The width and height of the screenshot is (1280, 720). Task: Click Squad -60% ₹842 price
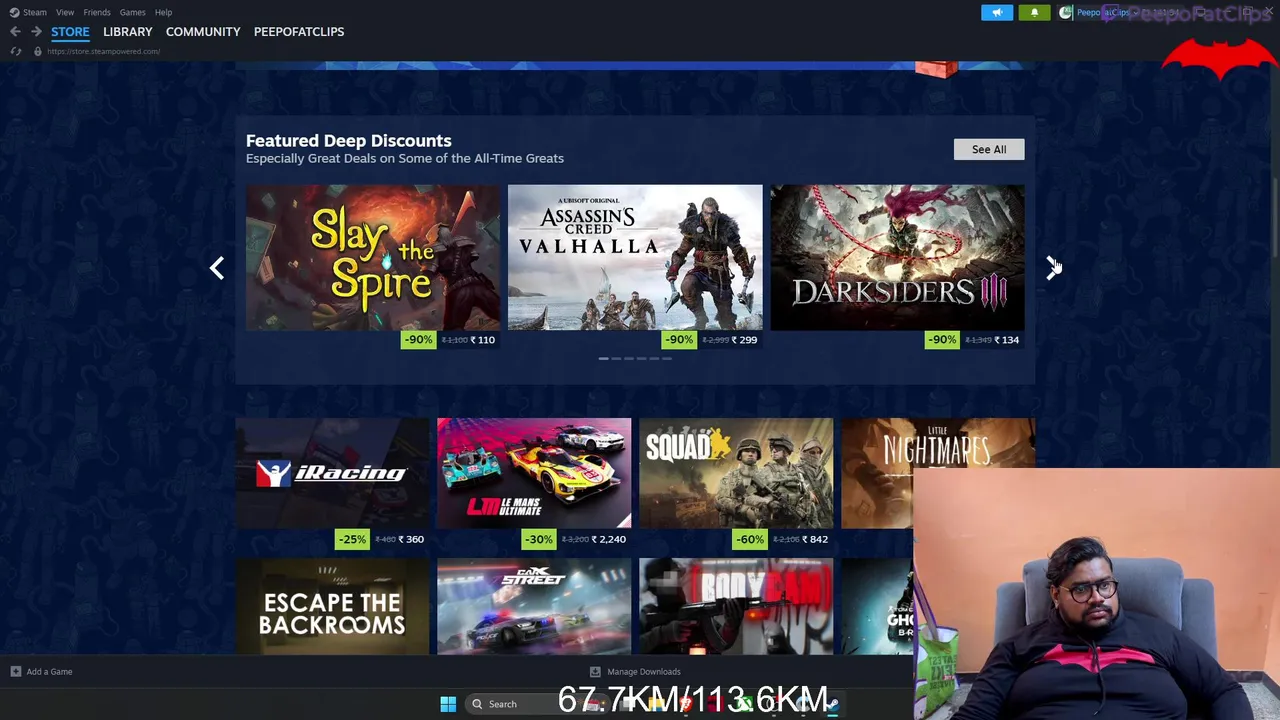pyautogui.click(x=782, y=539)
